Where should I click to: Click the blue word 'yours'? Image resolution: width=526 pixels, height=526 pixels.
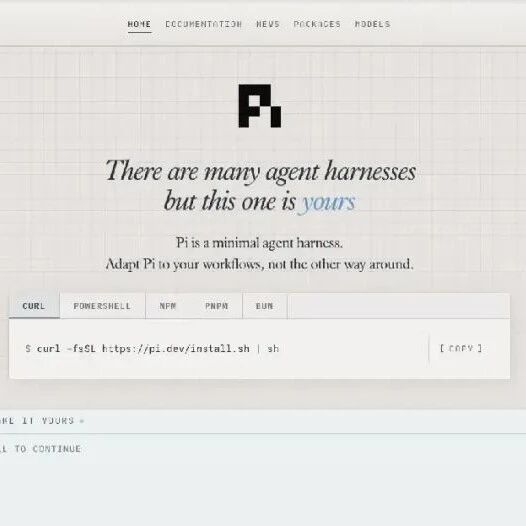click(x=328, y=202)
